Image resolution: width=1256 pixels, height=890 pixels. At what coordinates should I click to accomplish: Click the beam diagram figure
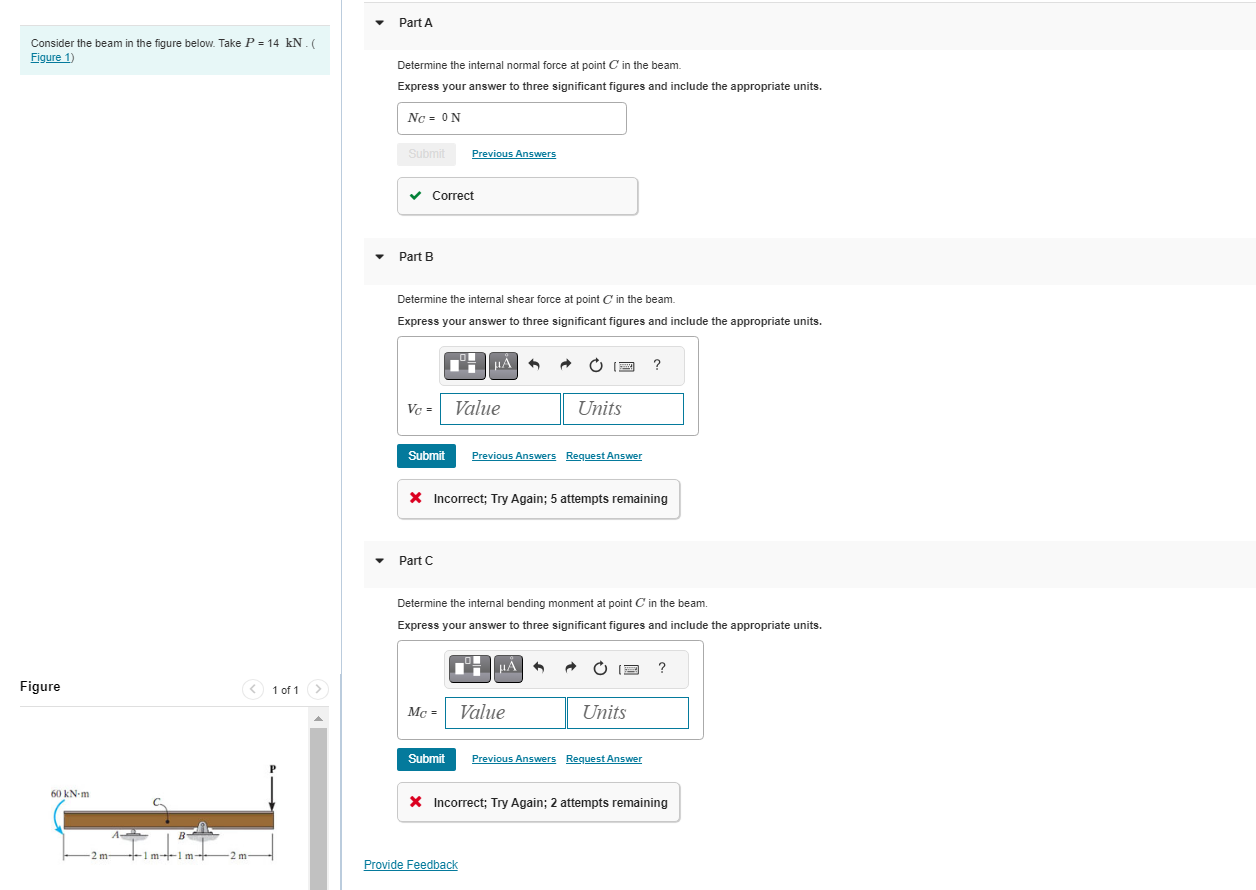[162, 815]
